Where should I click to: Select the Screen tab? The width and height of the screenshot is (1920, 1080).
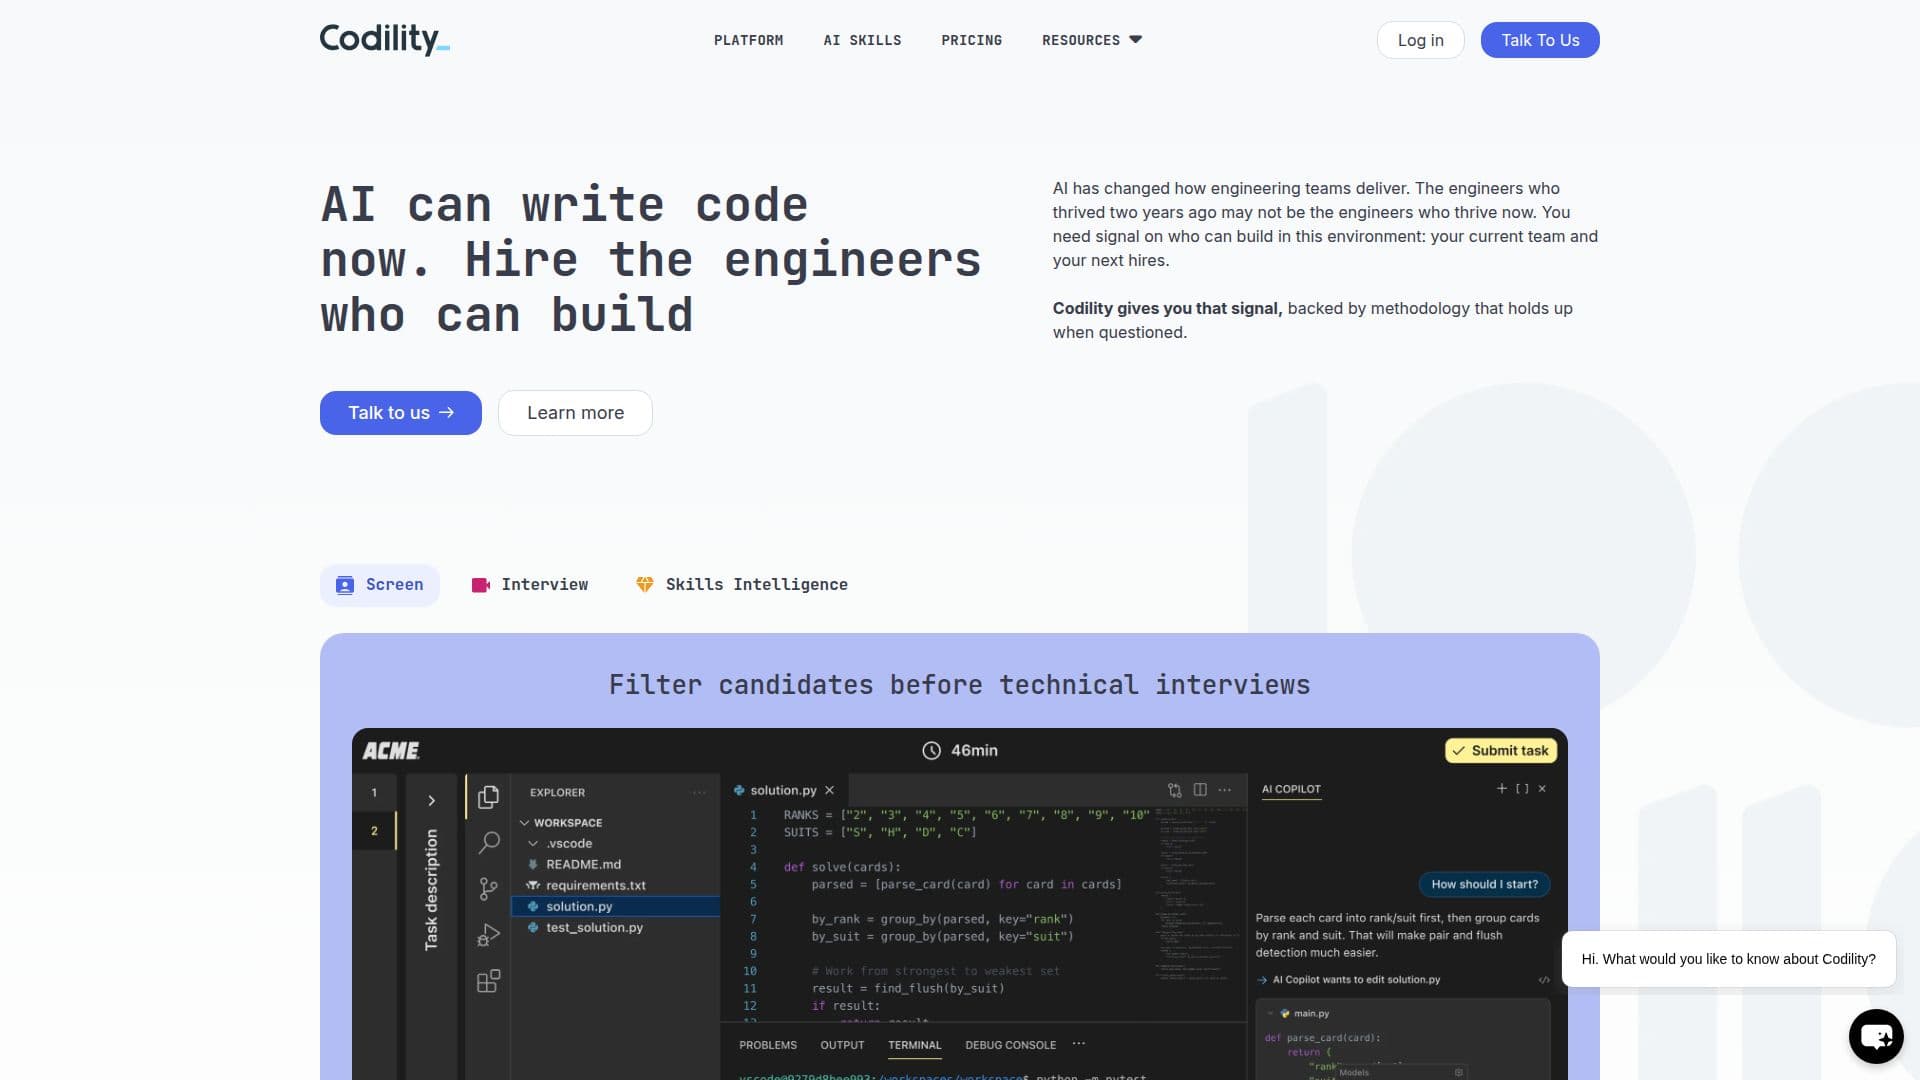click(379, 585)
